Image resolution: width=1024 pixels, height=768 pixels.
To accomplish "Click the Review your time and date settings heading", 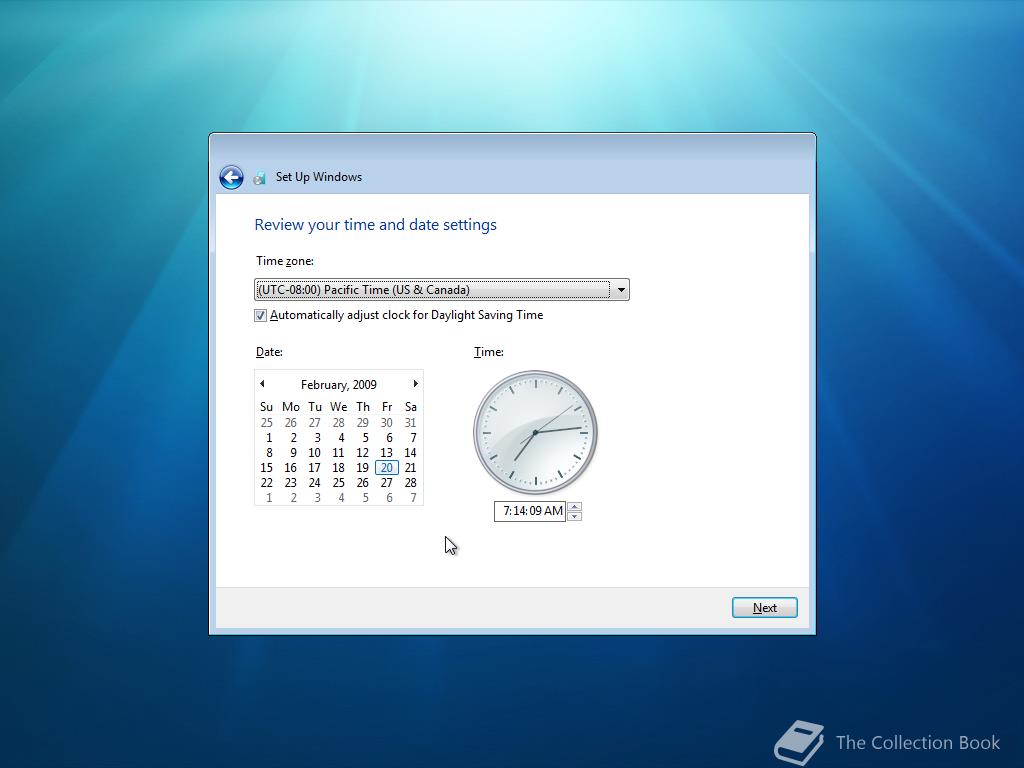I will pyautogui.click(x=376, y=225).
